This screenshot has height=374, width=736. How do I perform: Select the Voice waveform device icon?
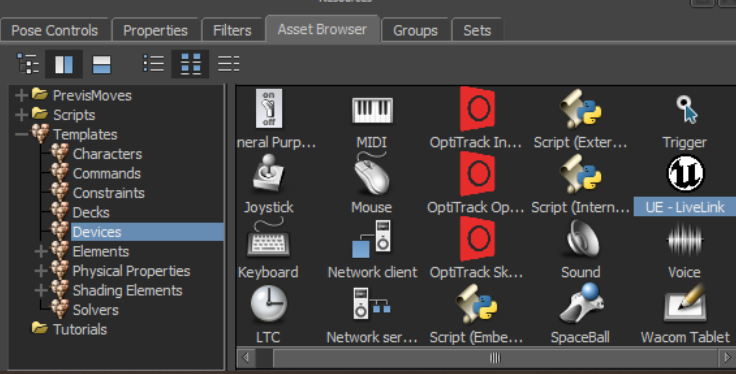(x=685, y=240)
